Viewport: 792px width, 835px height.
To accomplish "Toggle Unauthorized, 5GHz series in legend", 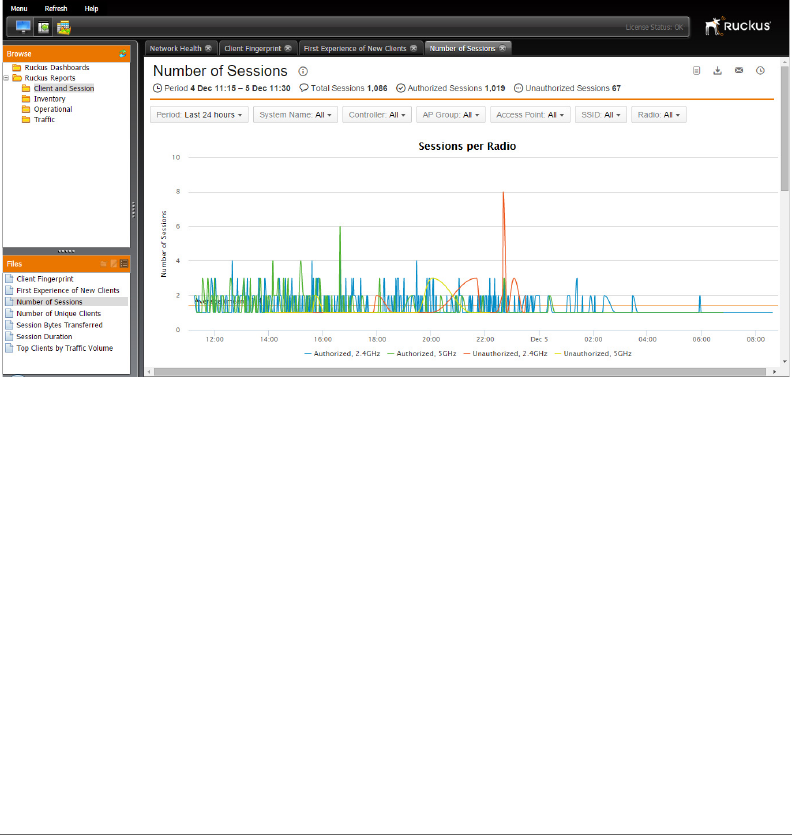I will click(x=593, y=354).
